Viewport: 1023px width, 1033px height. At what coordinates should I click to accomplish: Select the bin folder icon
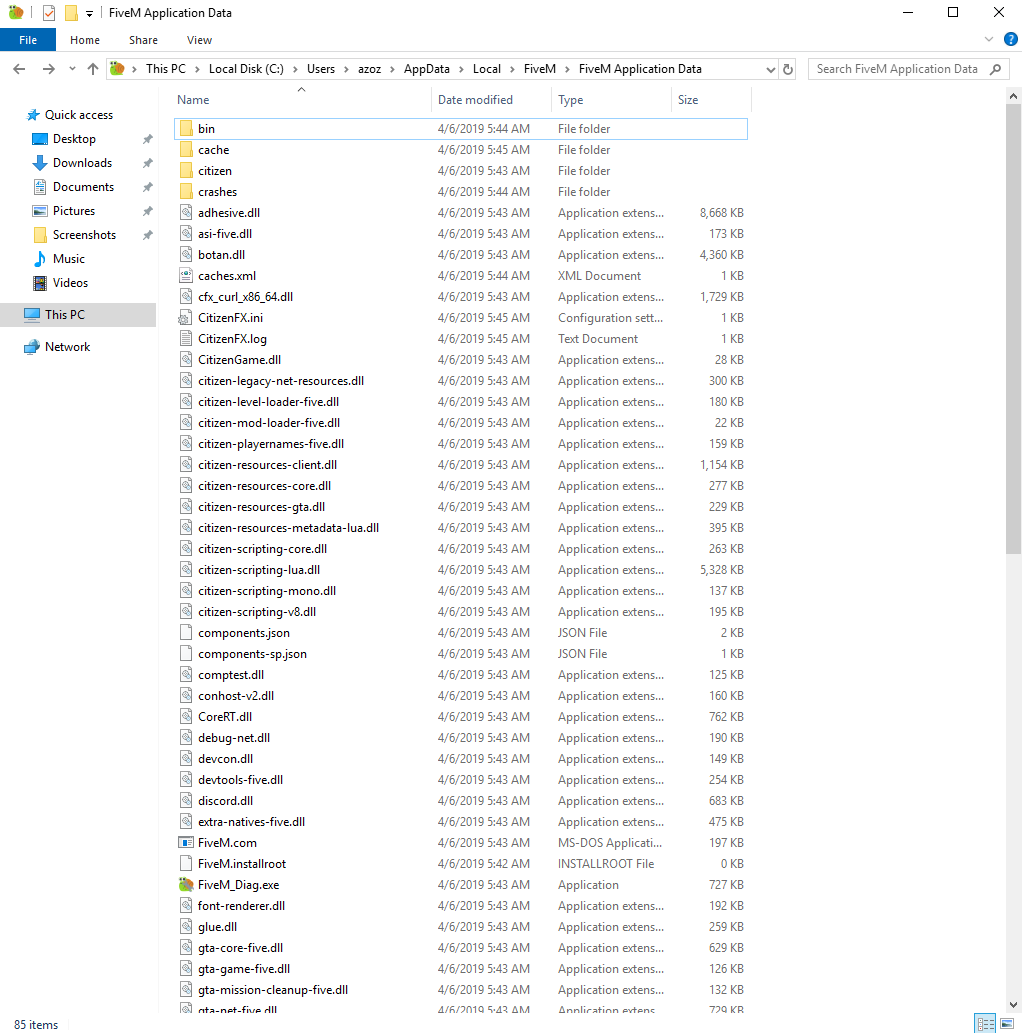tap(186, 128)
